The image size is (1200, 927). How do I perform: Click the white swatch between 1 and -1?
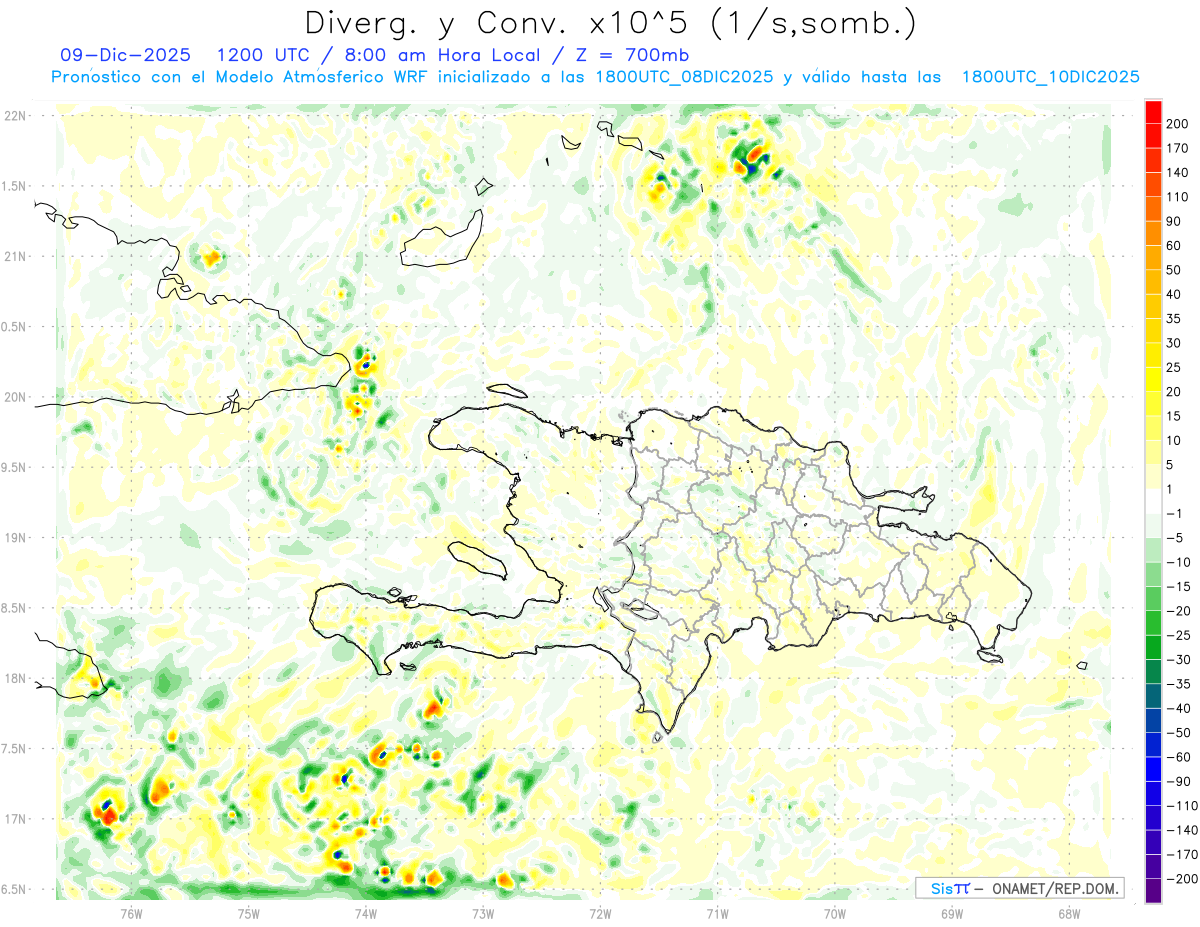1153,502
